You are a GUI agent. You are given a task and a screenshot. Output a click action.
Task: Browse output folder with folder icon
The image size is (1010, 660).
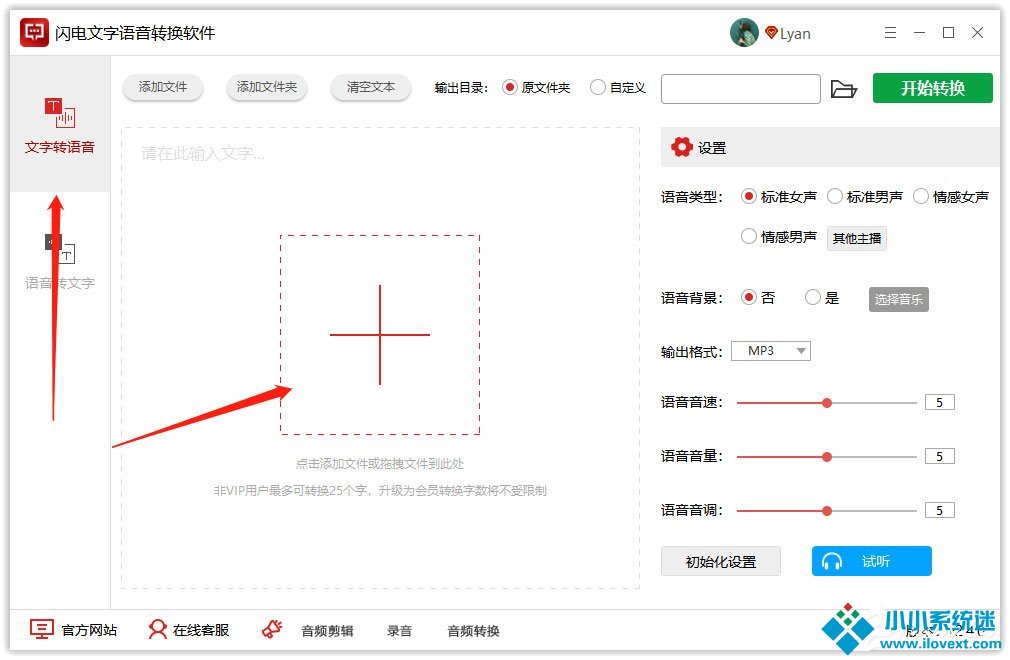point(843,89)
